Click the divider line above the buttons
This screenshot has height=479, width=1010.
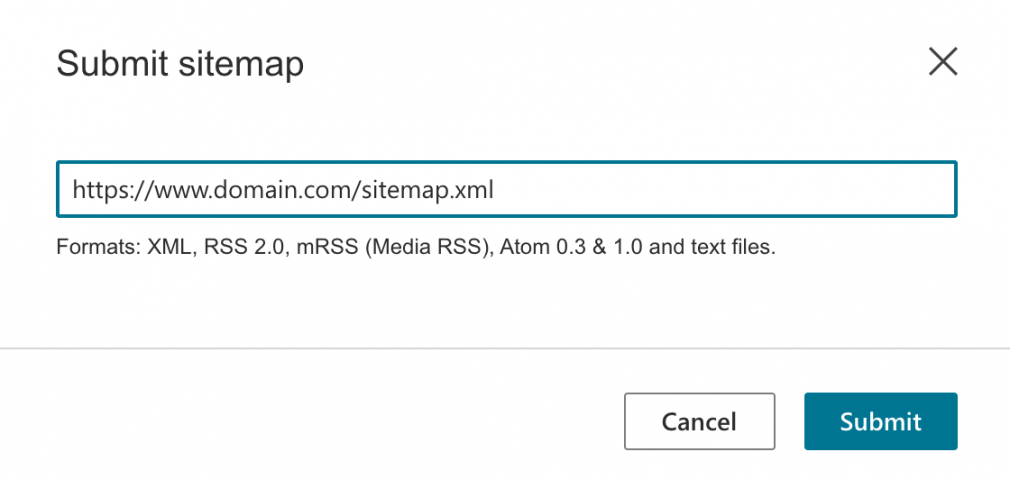coord(505,349)
